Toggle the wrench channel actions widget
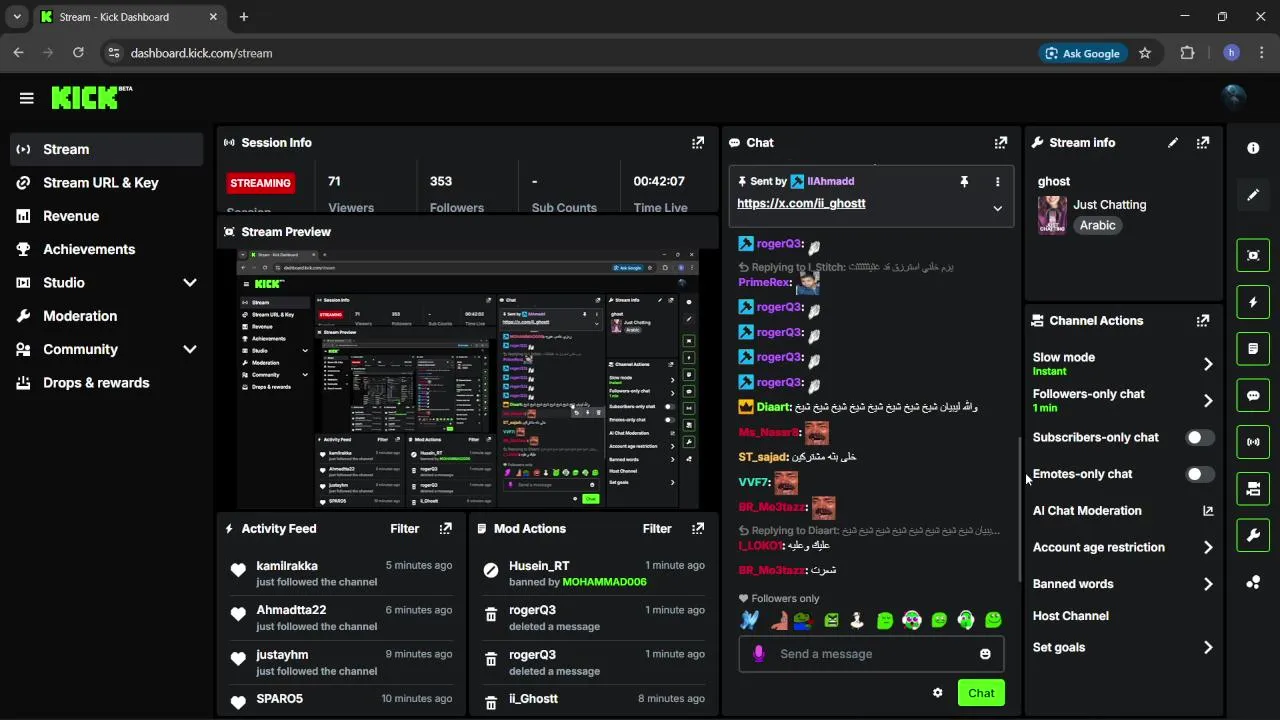Screen dimensions: 1280x720 1253,536
